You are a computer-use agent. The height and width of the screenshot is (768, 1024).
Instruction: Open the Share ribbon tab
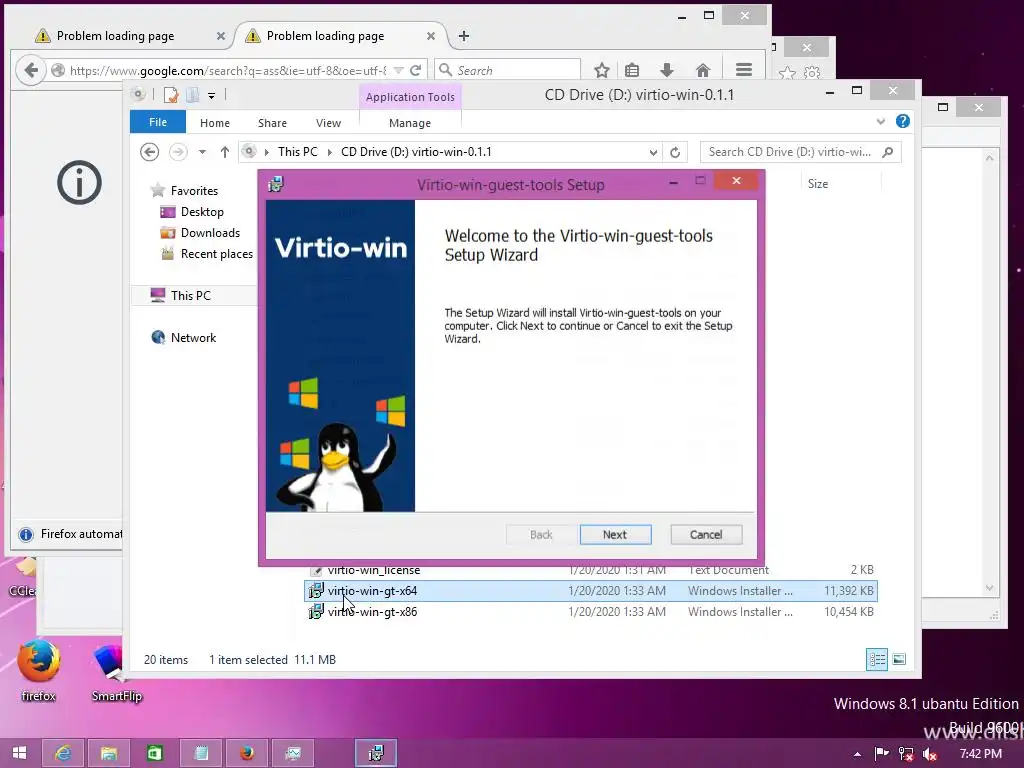pyautogui.click(x=272, y=123)
